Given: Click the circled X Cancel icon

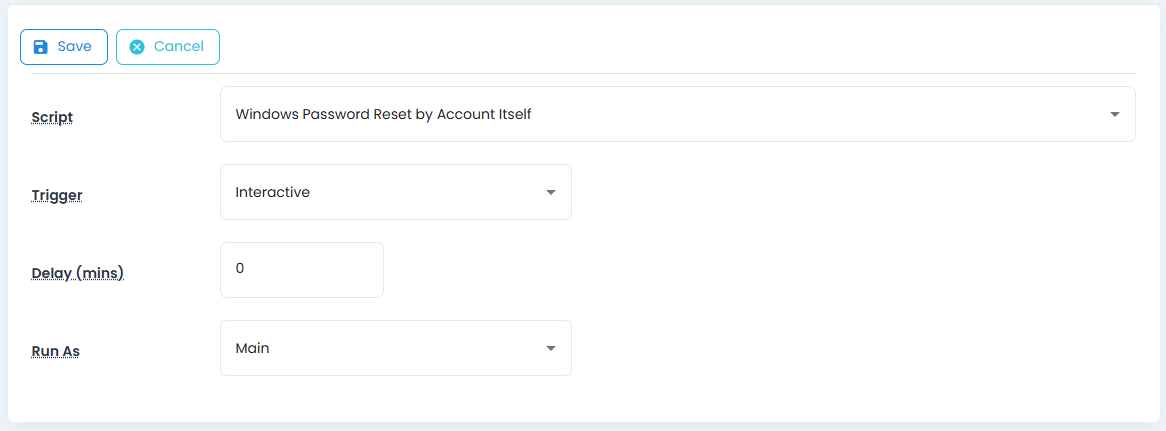Looking at the screenshot, I should (x=137, y=47).
